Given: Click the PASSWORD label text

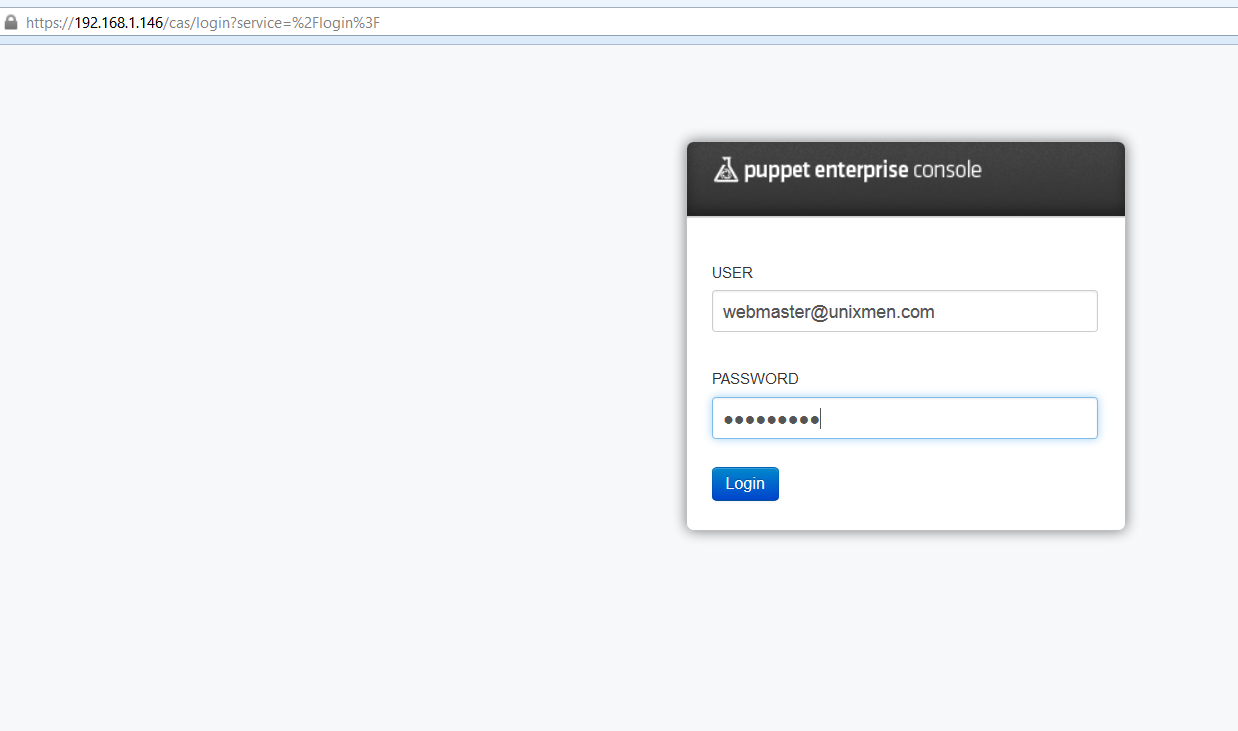Looking at the screenshot, I should point(755,379).
